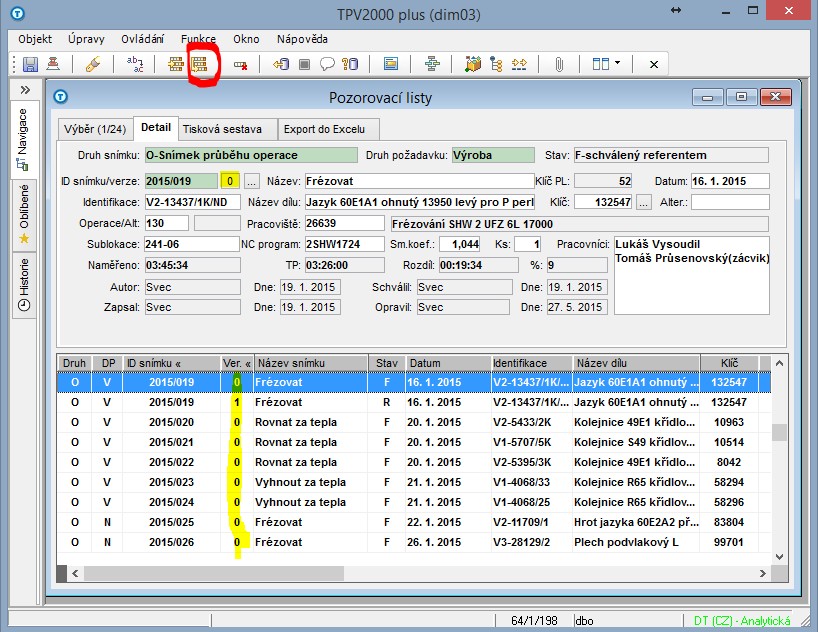Click the question mark database help icon

[x=350, y=64]
